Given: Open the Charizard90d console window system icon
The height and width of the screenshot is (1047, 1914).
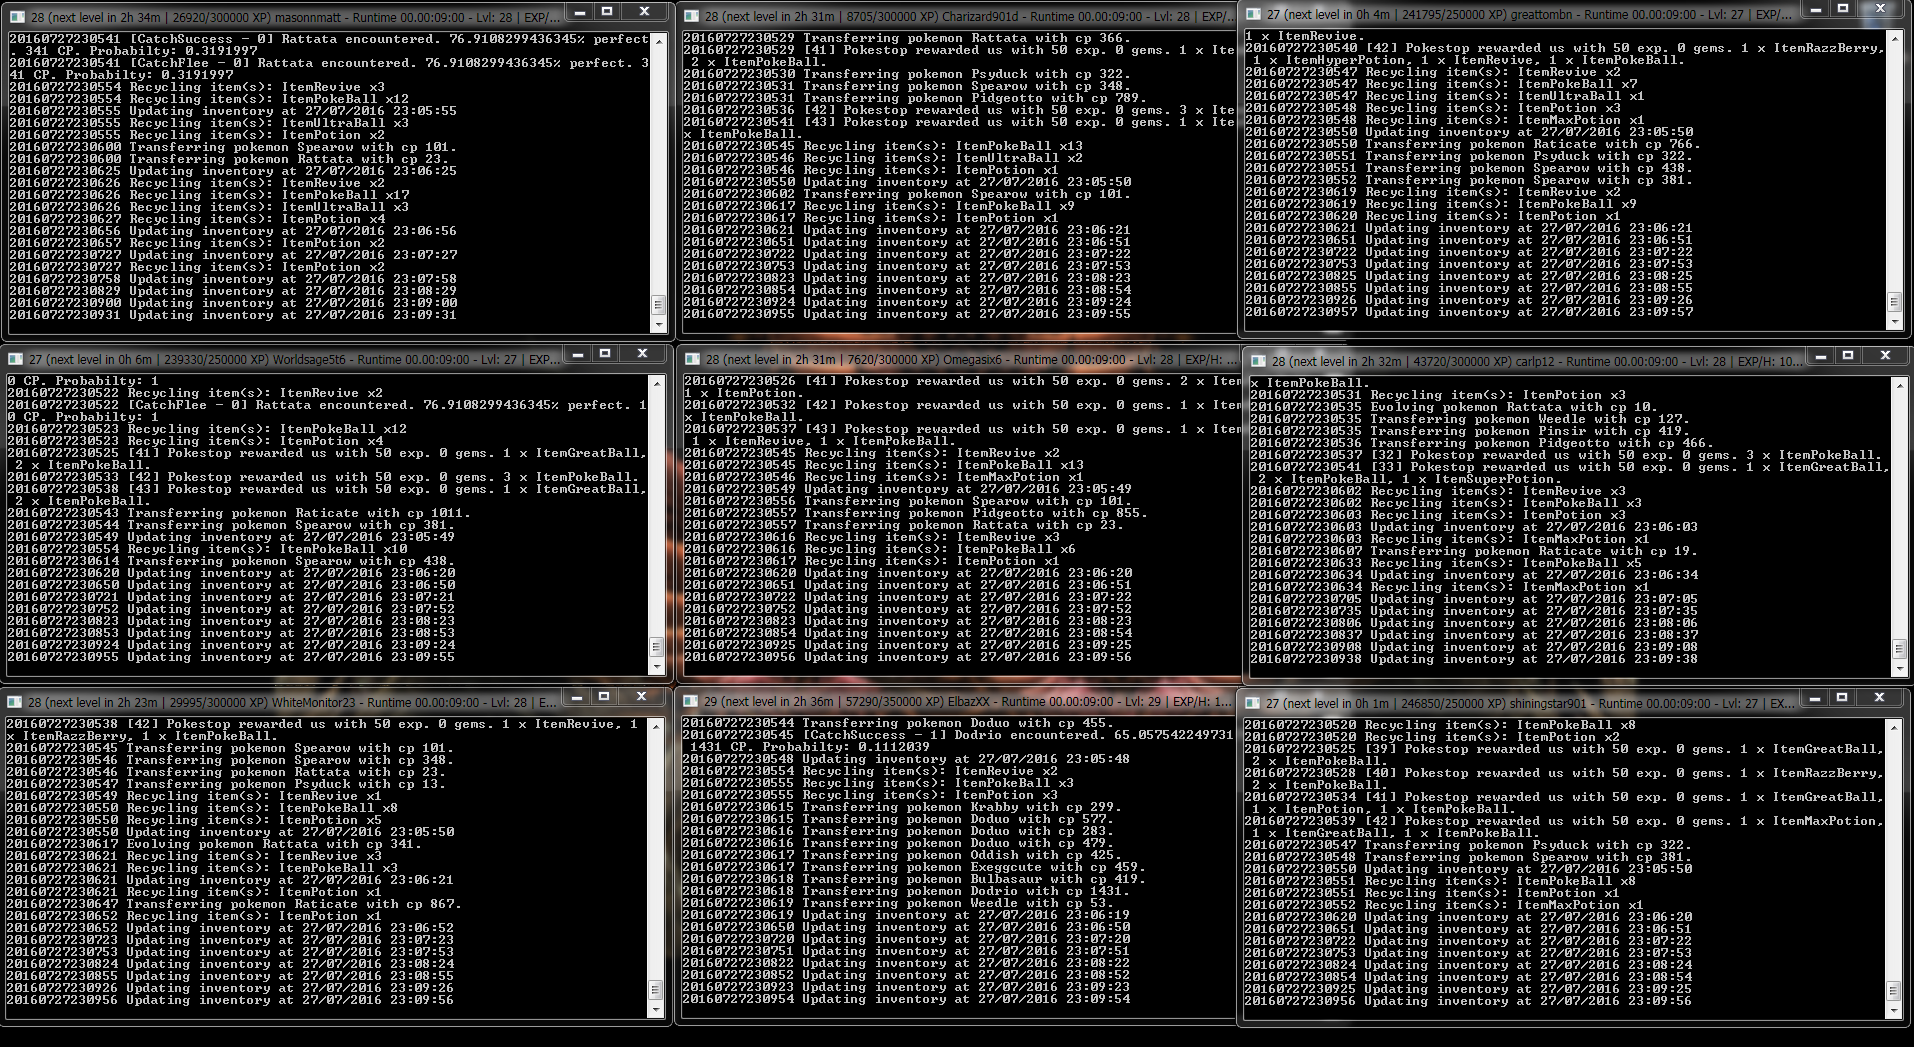Looking at the screenshot, I should [x=691, y=16].
